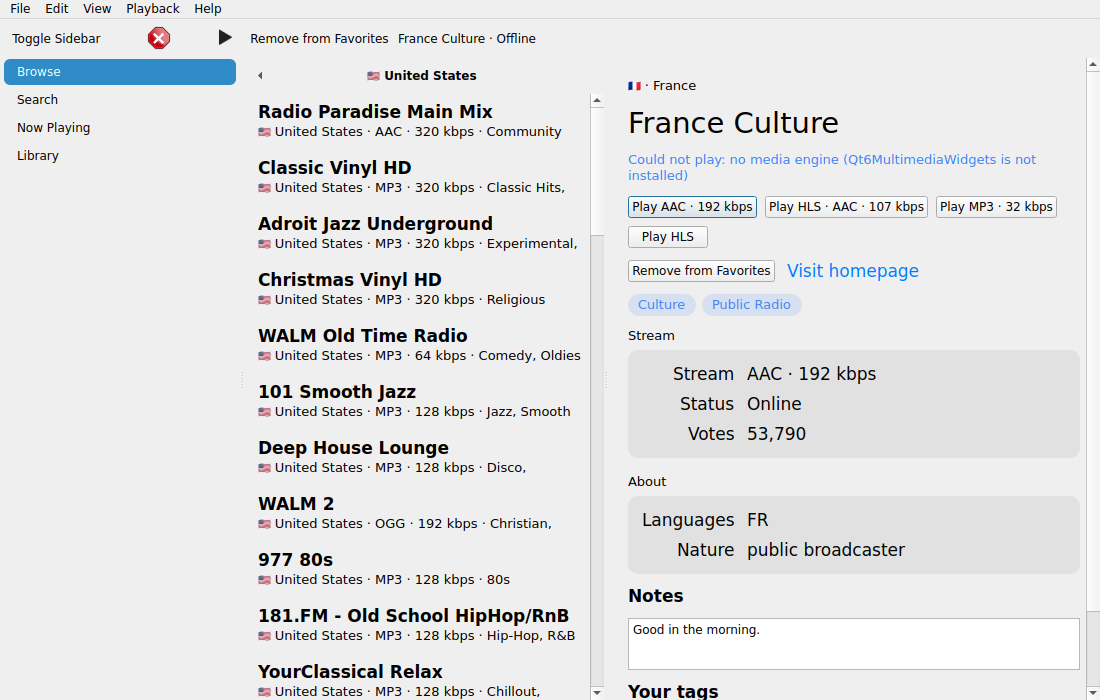Open the Edit menu
The image size is (1100, 700).
click(57, 8)
